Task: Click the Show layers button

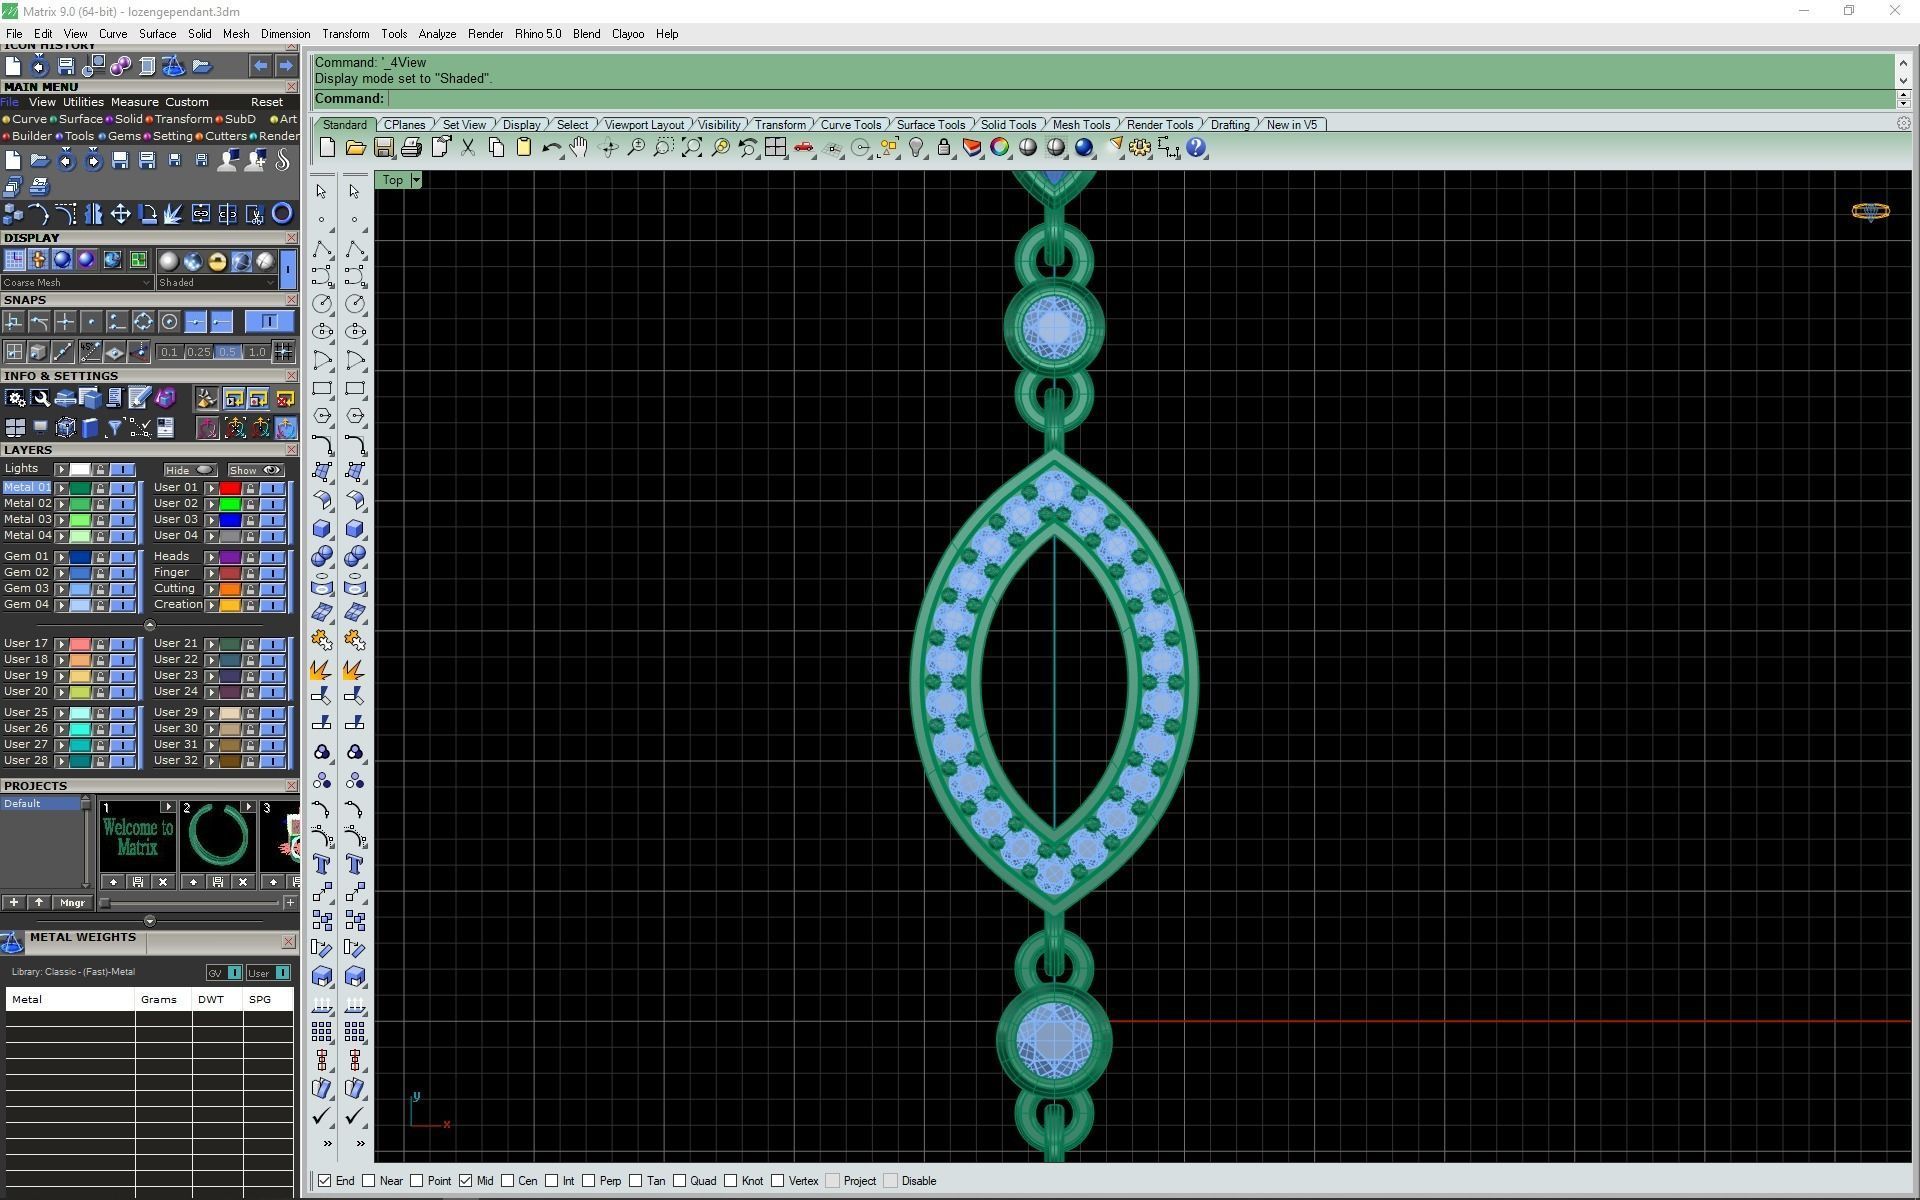Action: pos(256,470)
